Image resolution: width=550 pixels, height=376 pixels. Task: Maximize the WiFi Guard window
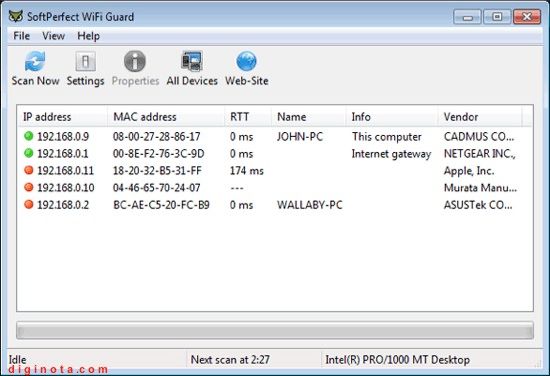497,17
